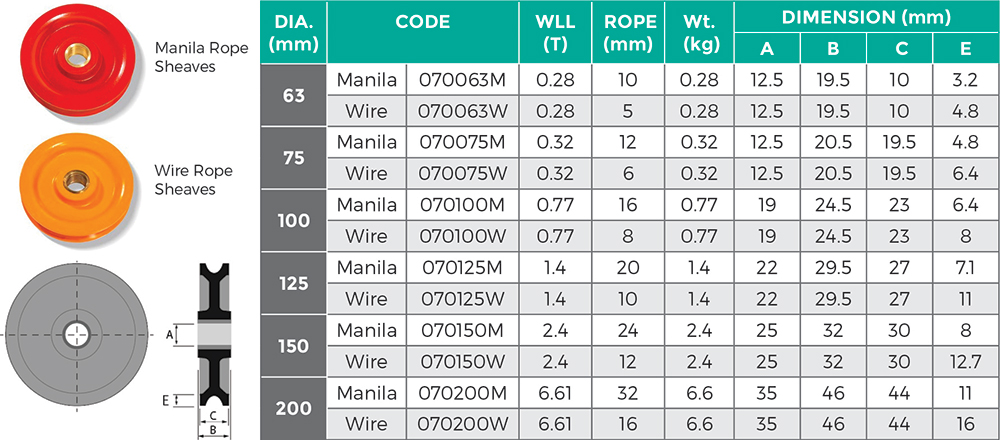The height and width of the screenshot is (440, 1000).
Task: Click the DIA. (mm) column header
Action: click(x=293, y=32)
